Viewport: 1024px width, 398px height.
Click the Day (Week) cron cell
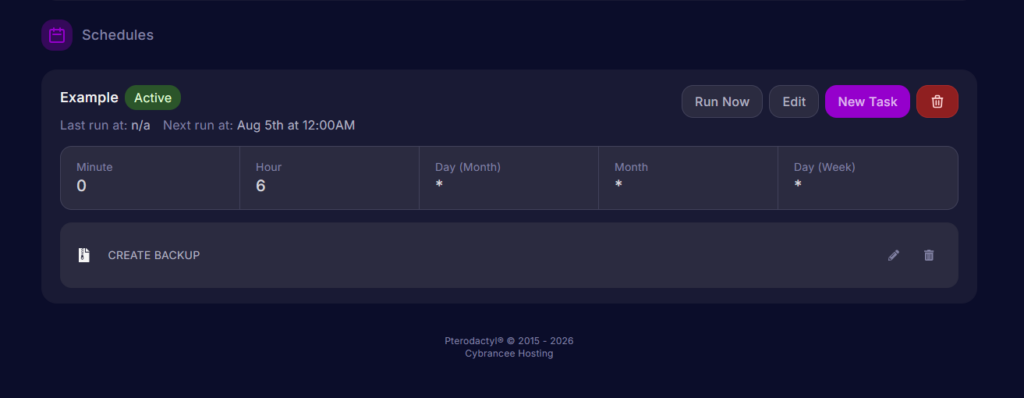pyautogui.click(x=868, y=178)
